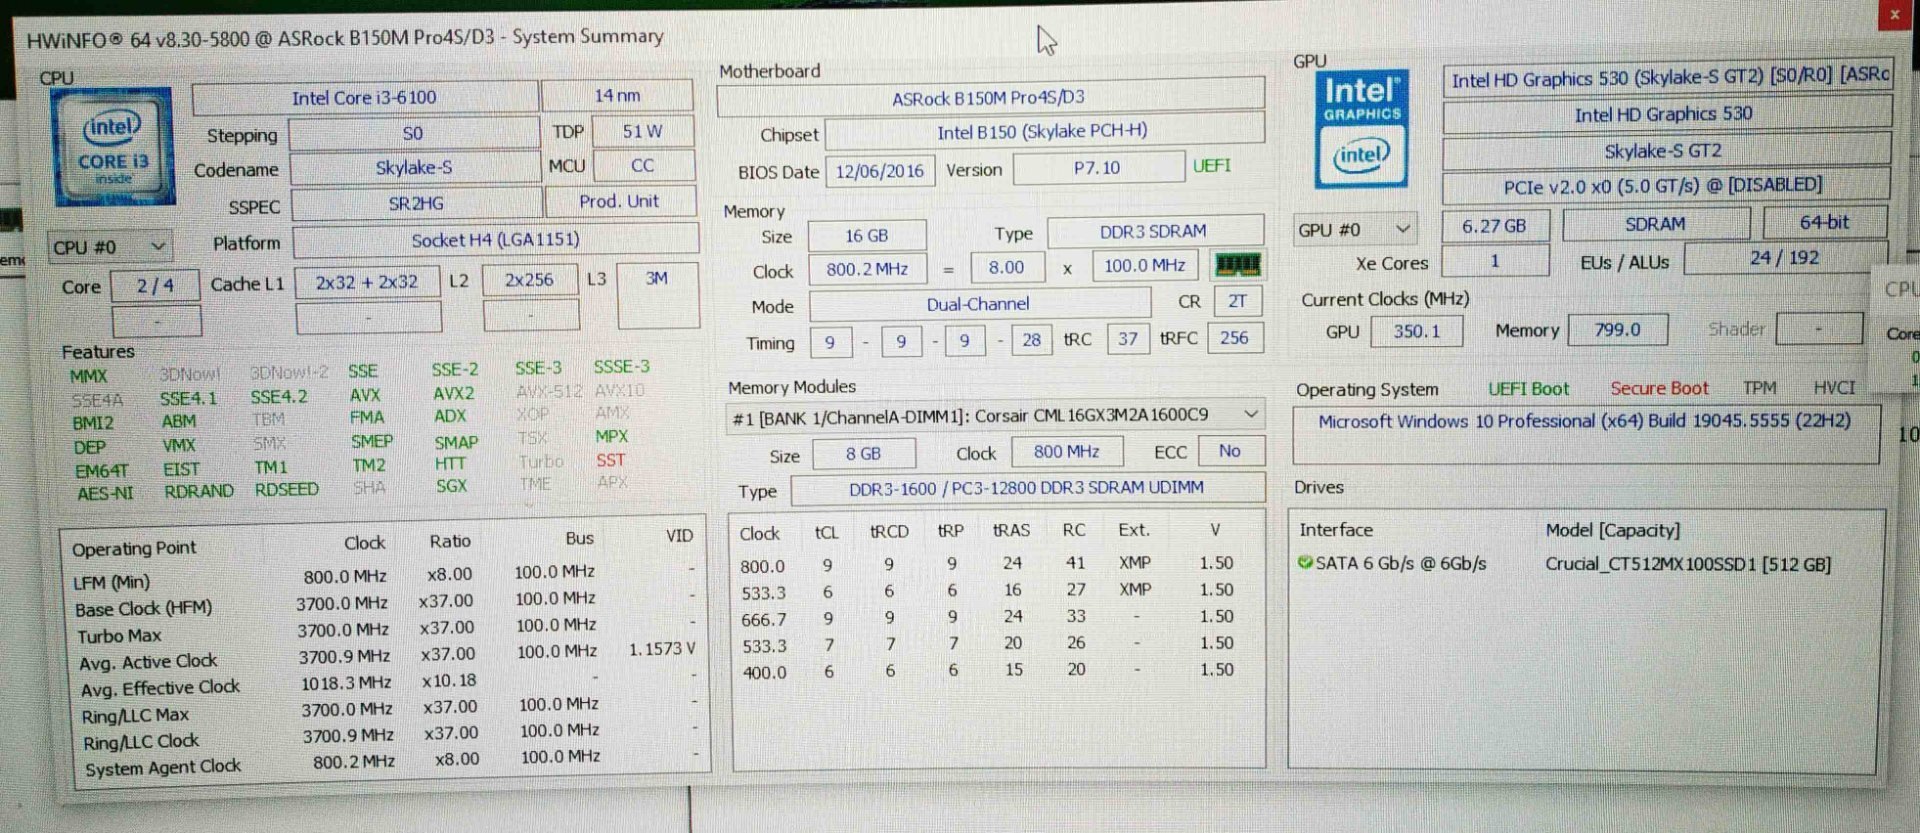1920x833 pixels.
Task: Click the Cache L1 value 2x32 + 2x32
Action: point(367,283)
